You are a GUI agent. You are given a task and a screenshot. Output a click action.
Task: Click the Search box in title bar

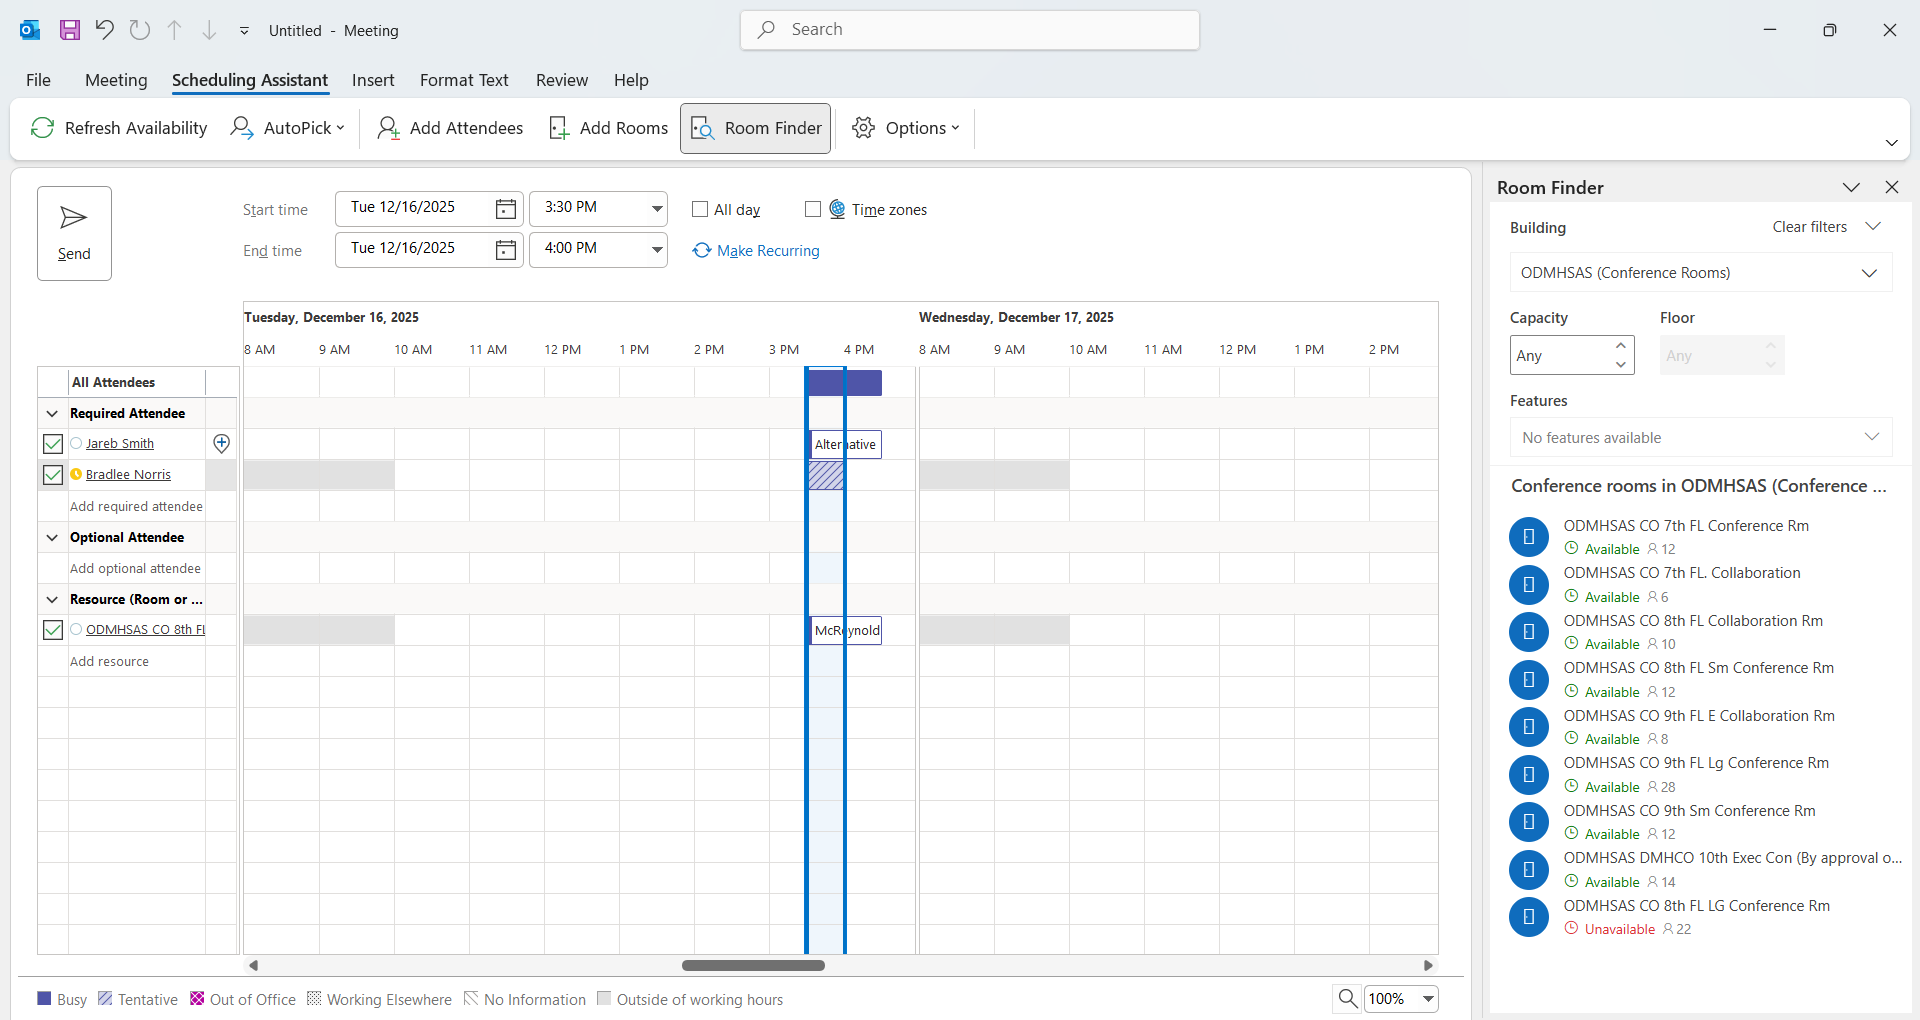click(970, 30)
